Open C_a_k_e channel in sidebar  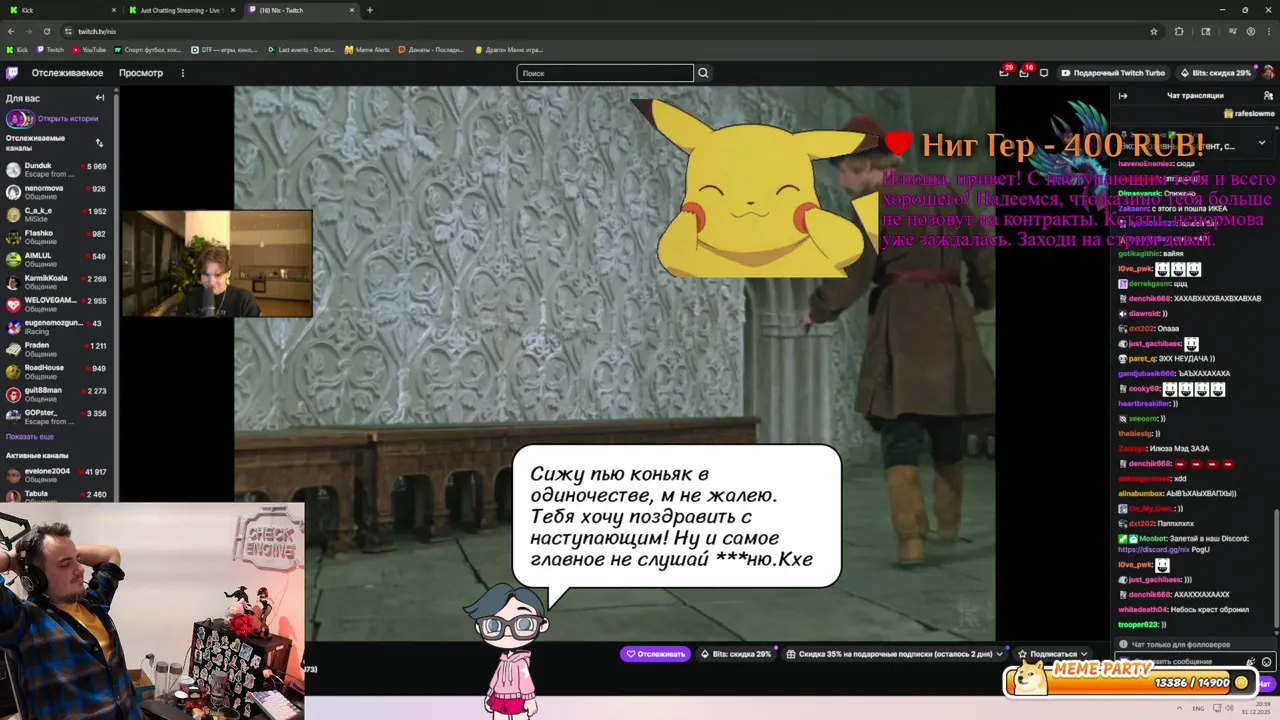pyautogui.click(x=59, y=215)
